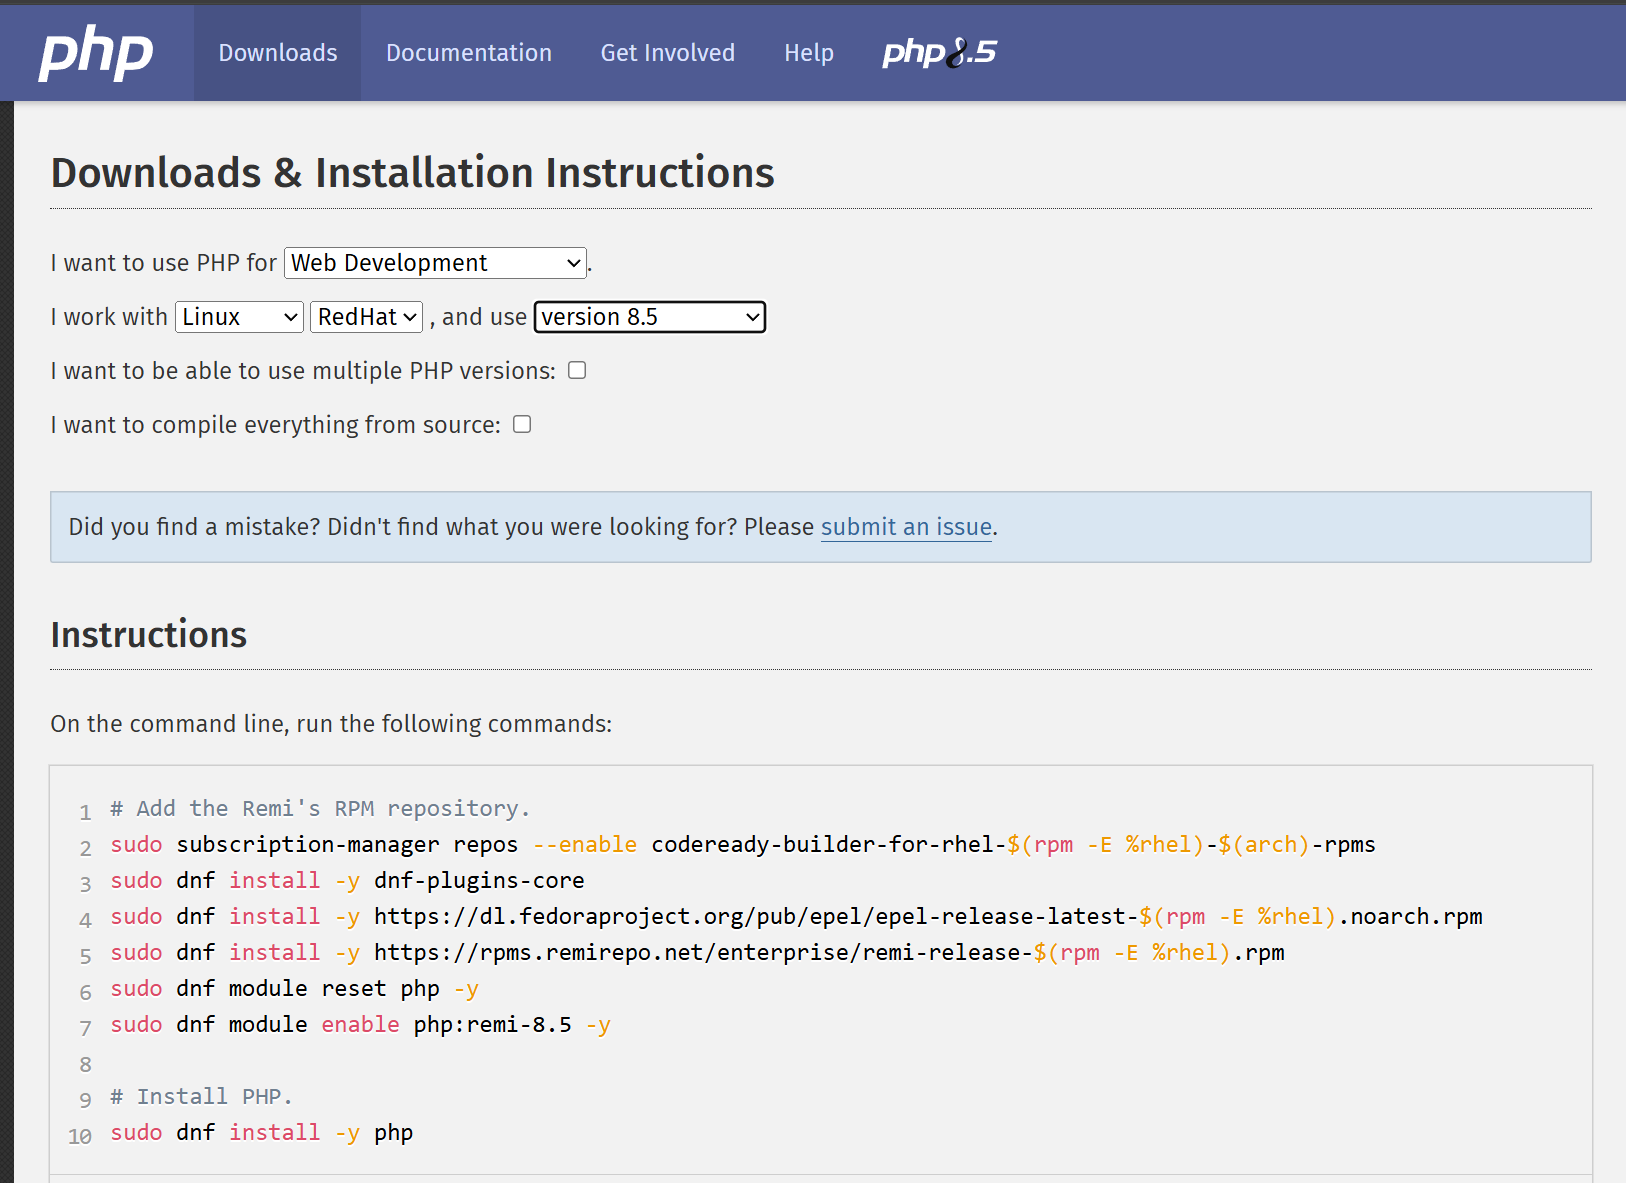1626x1183 pixels.
Task: Click the Downloads & Installation Instructions heading
Action: click(413, 173)
